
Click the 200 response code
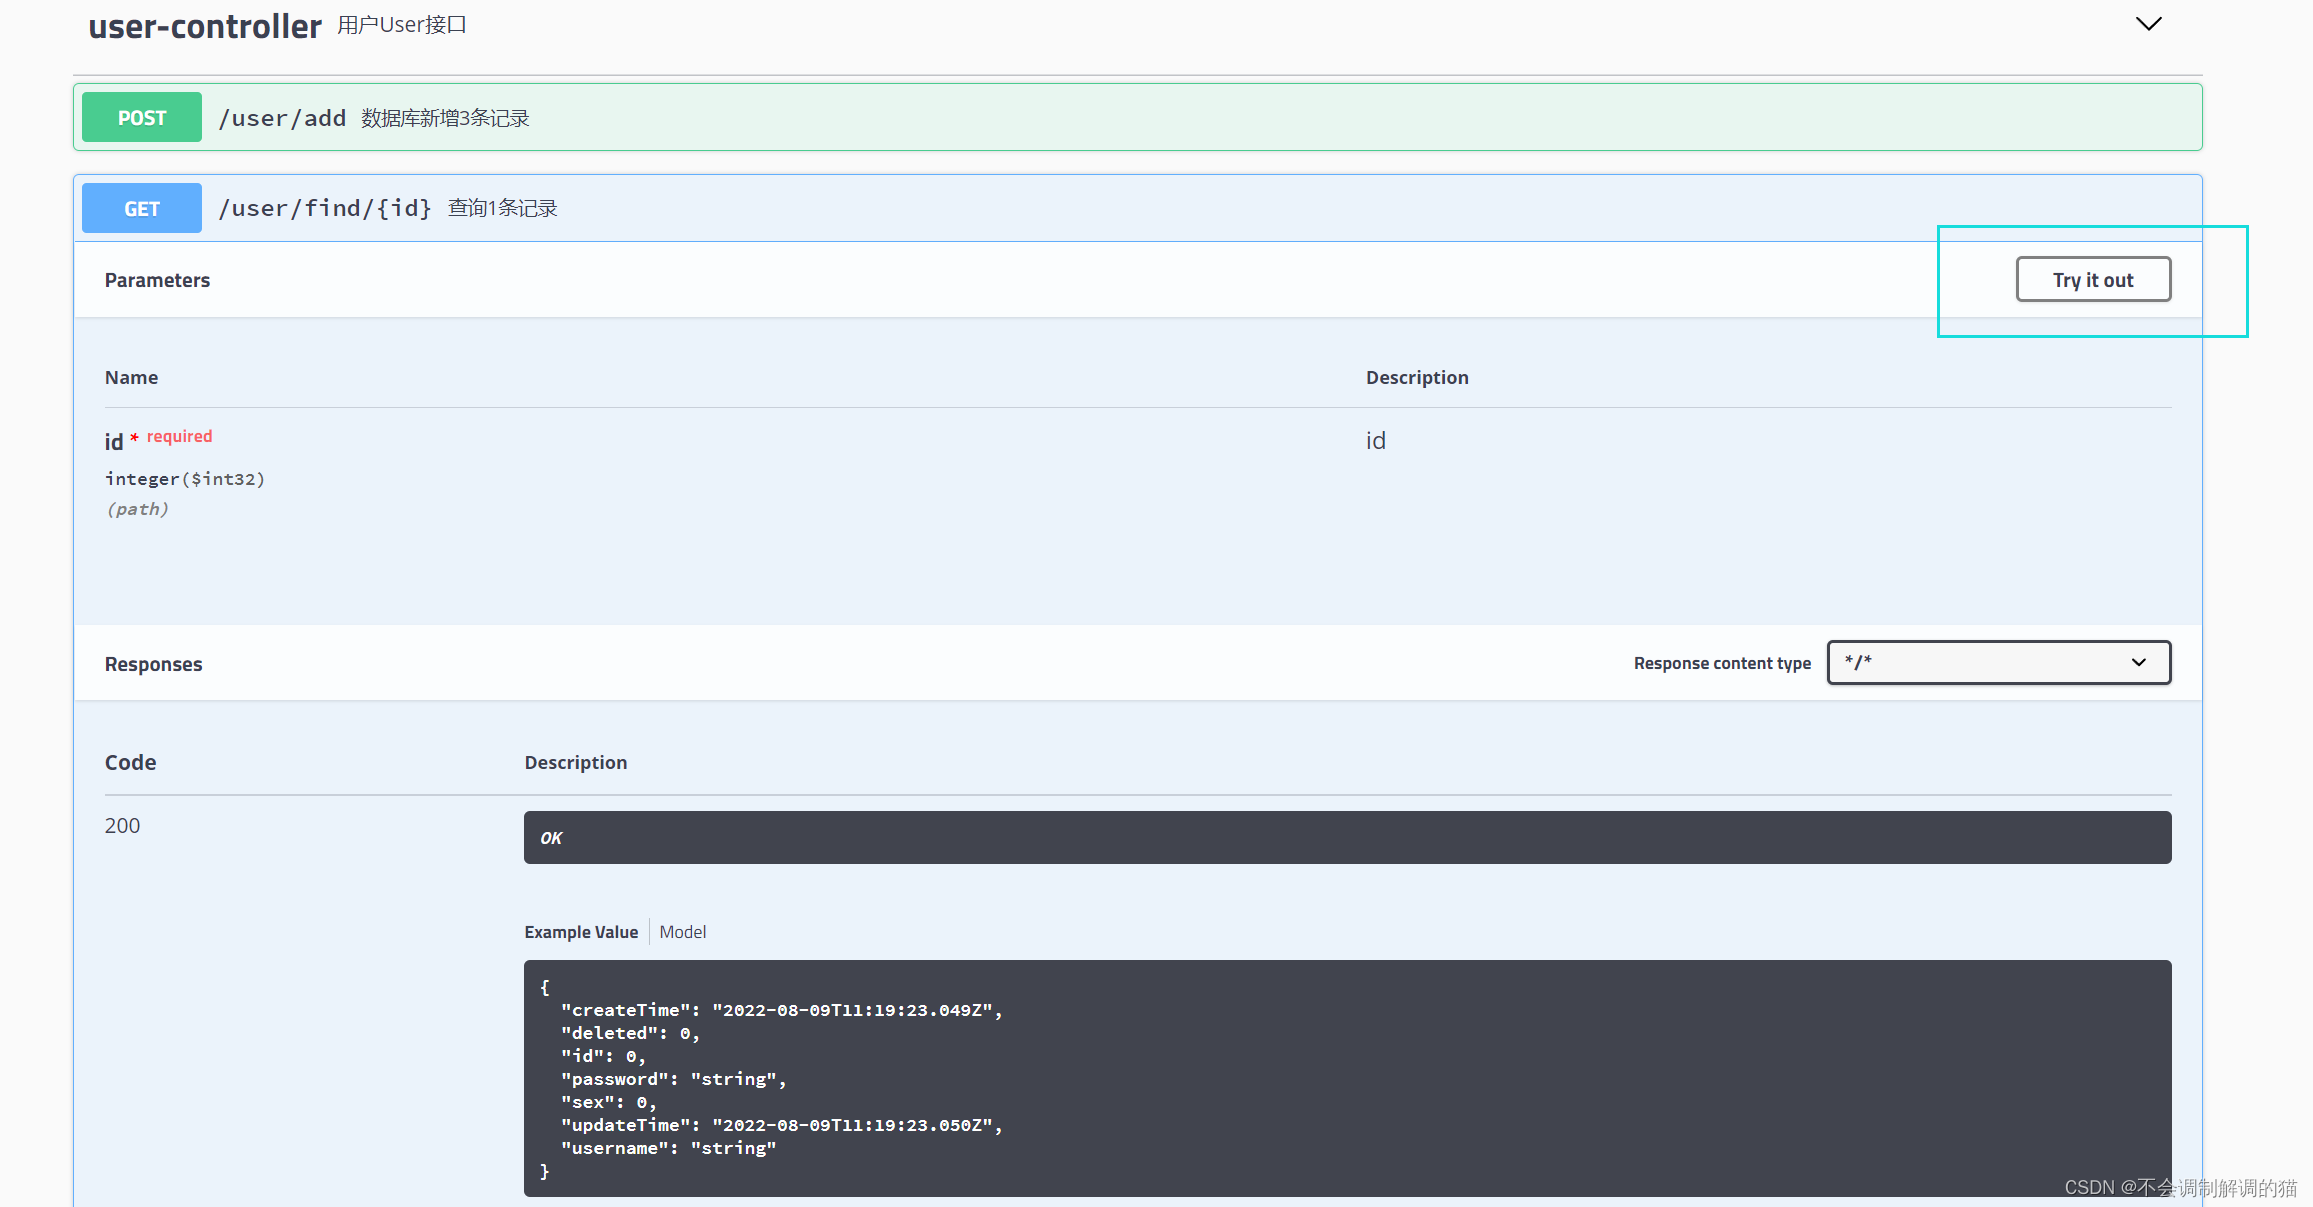122,825
